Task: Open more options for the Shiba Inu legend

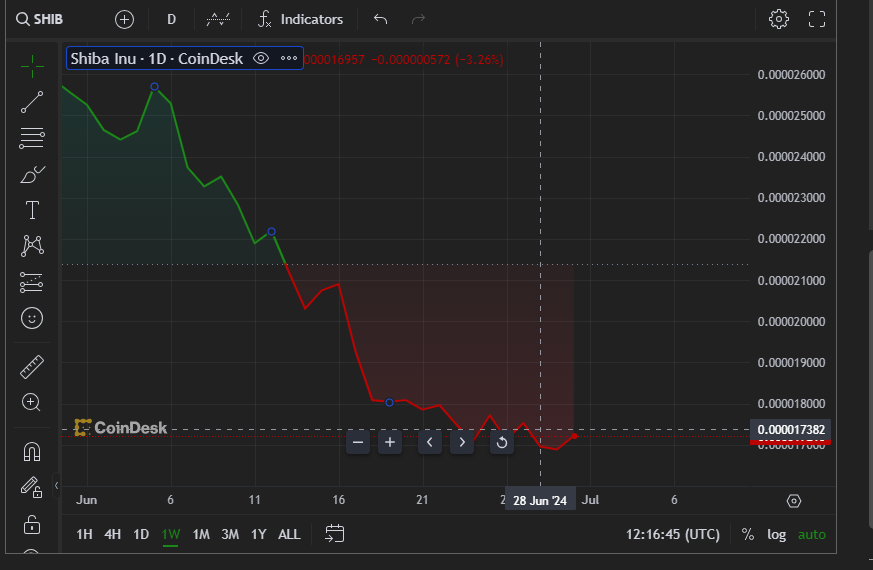Action: (289, 58)
